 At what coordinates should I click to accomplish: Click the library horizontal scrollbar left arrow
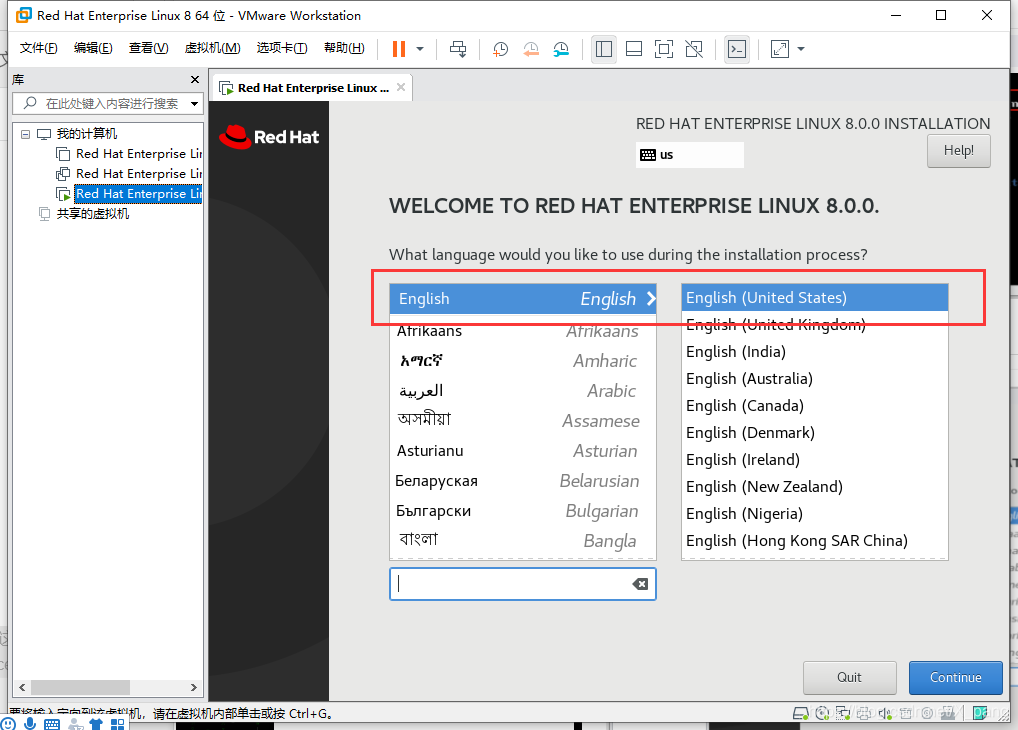point(22,687)
